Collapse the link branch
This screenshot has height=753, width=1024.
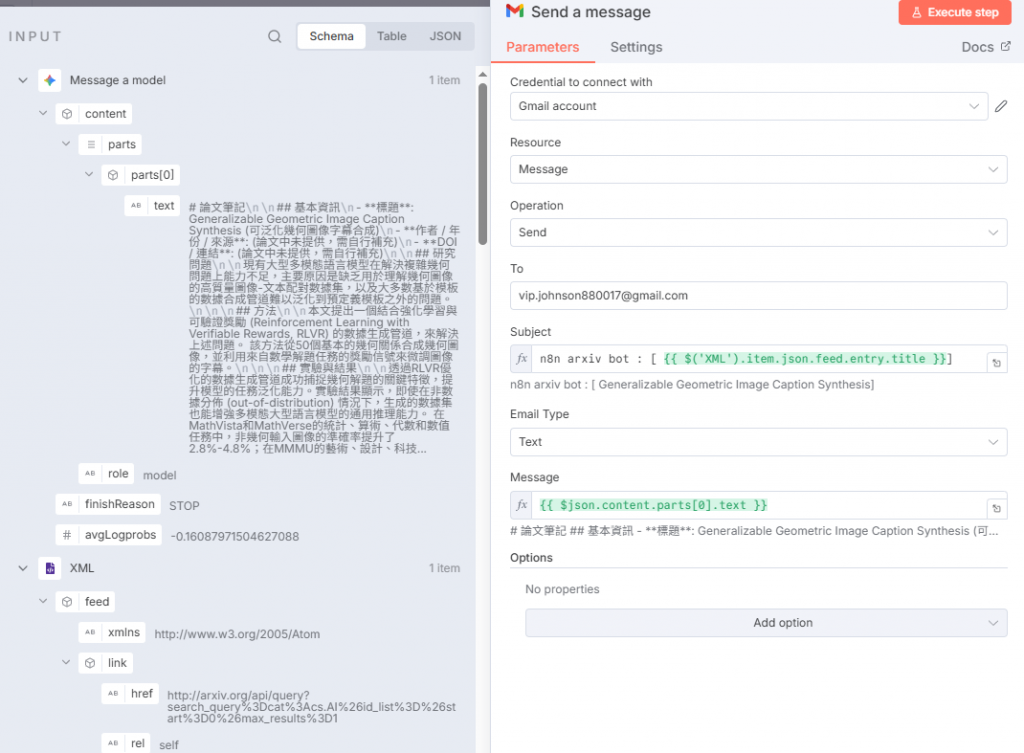coord(66,662)
